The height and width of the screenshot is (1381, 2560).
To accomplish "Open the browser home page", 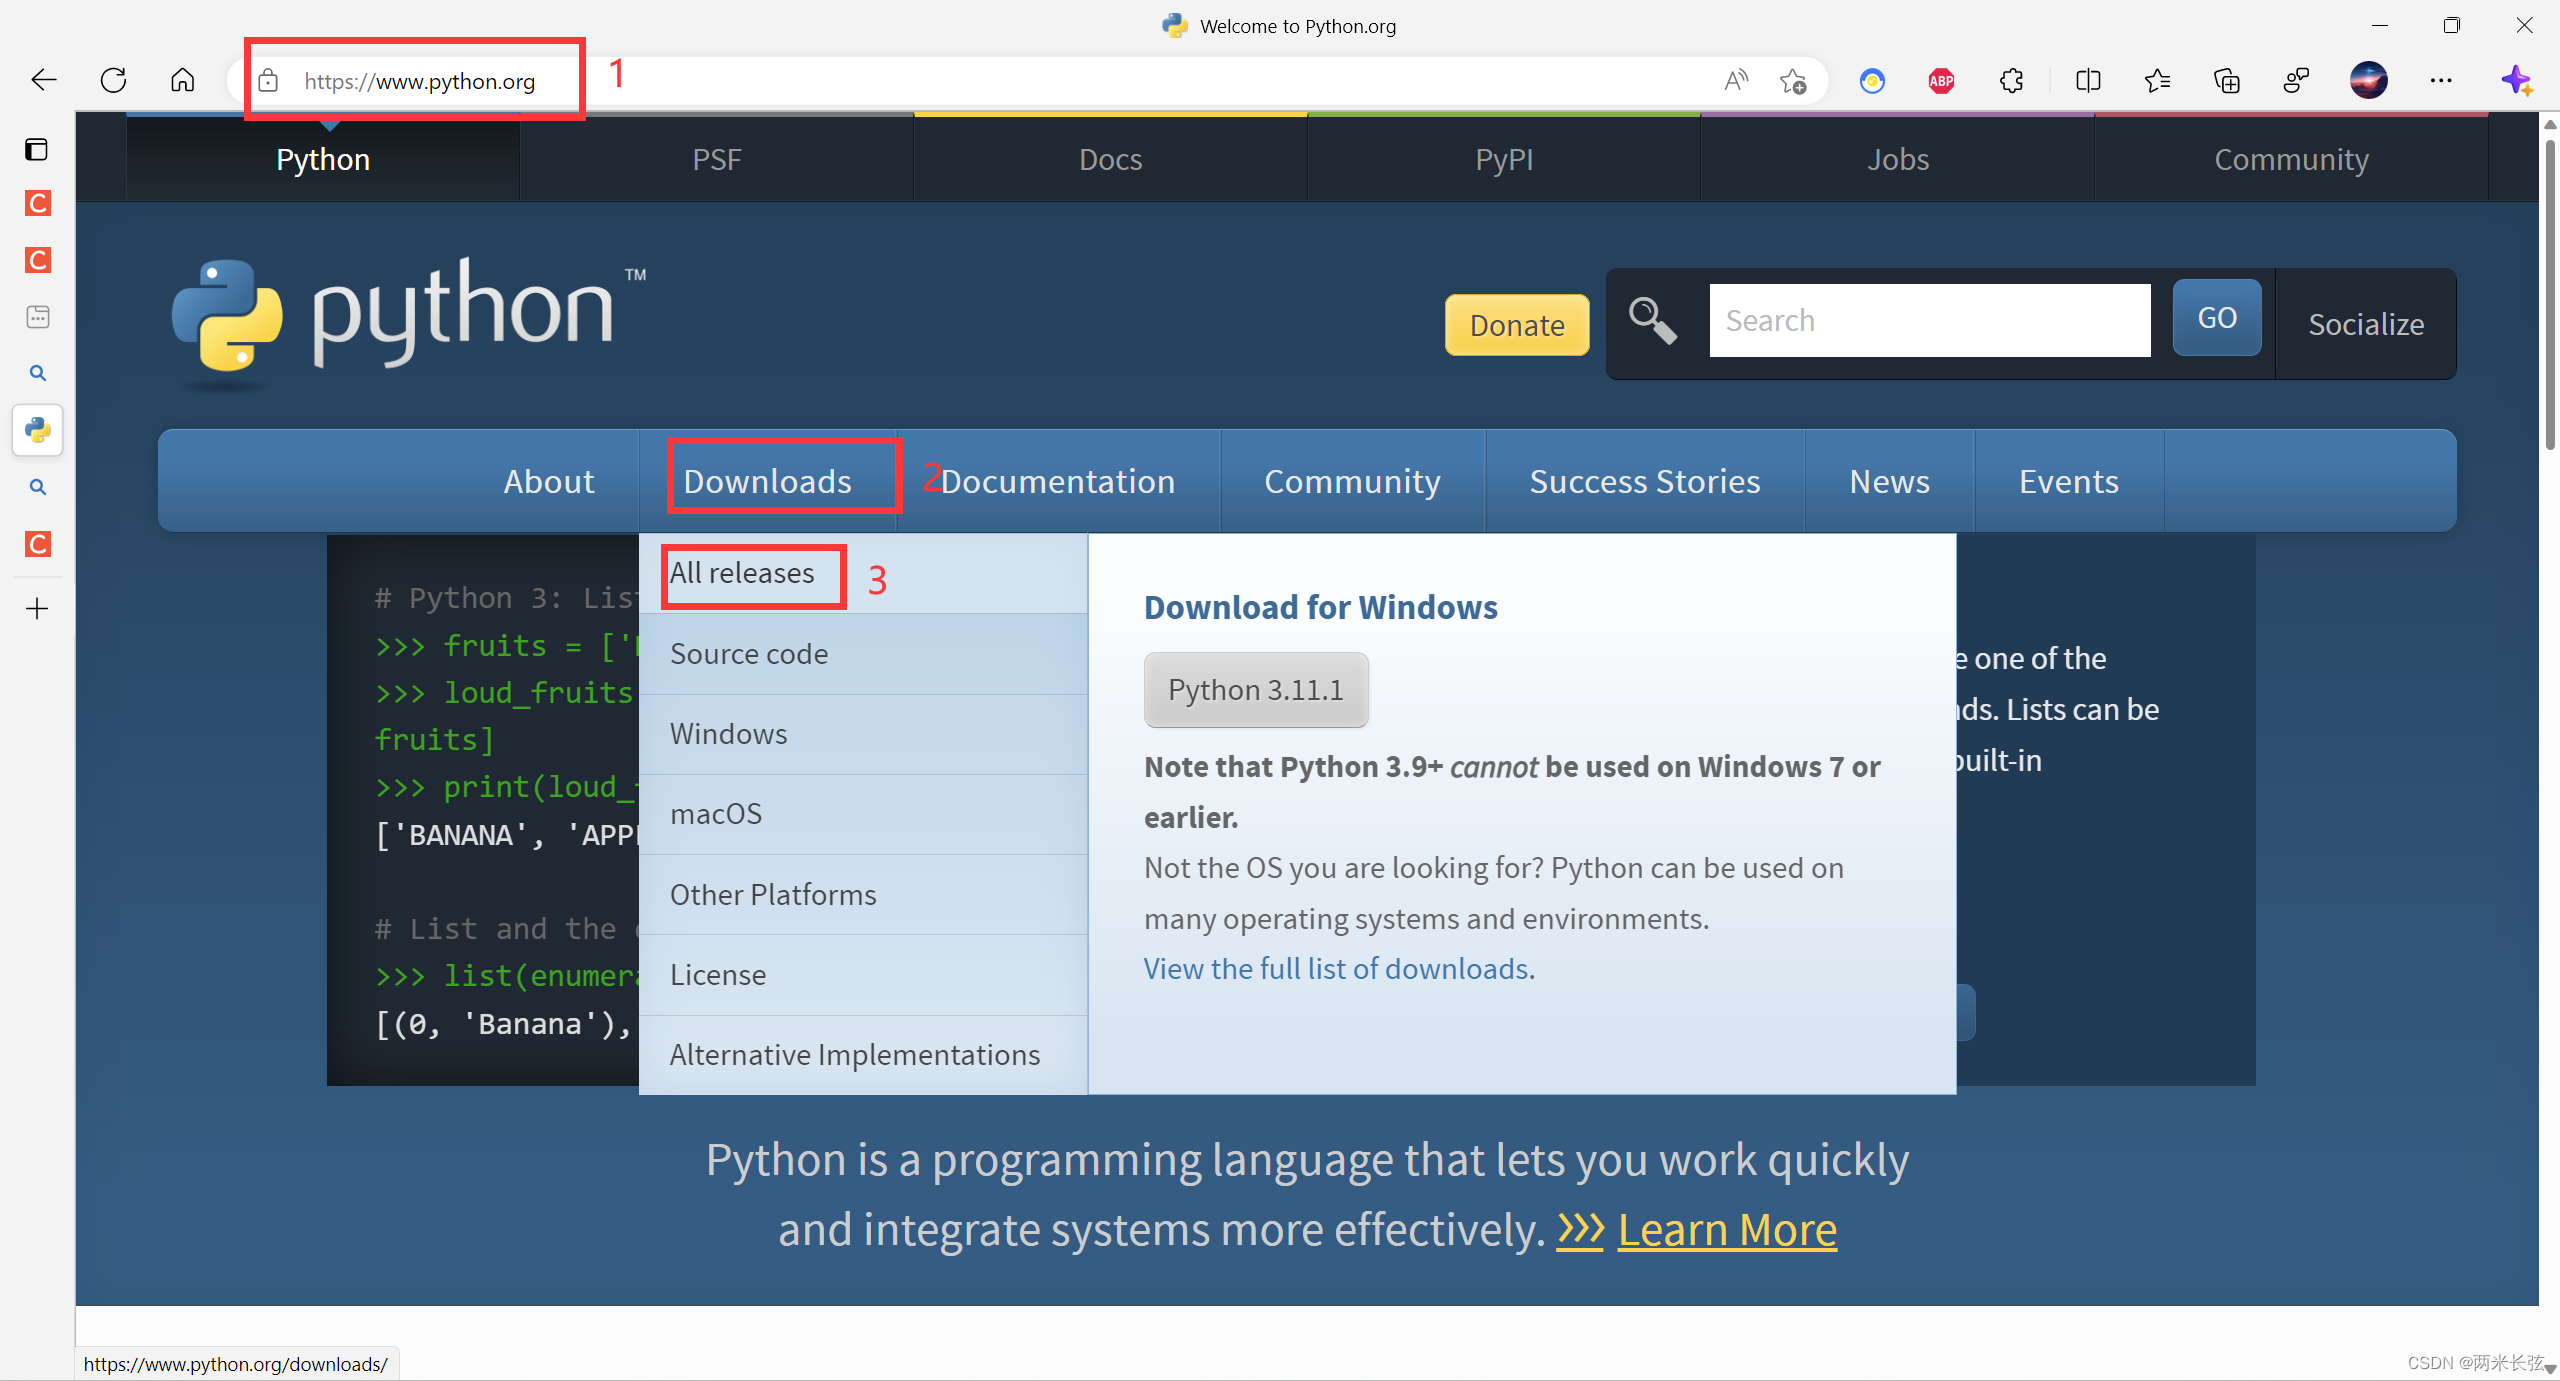I will coord(182,80).
